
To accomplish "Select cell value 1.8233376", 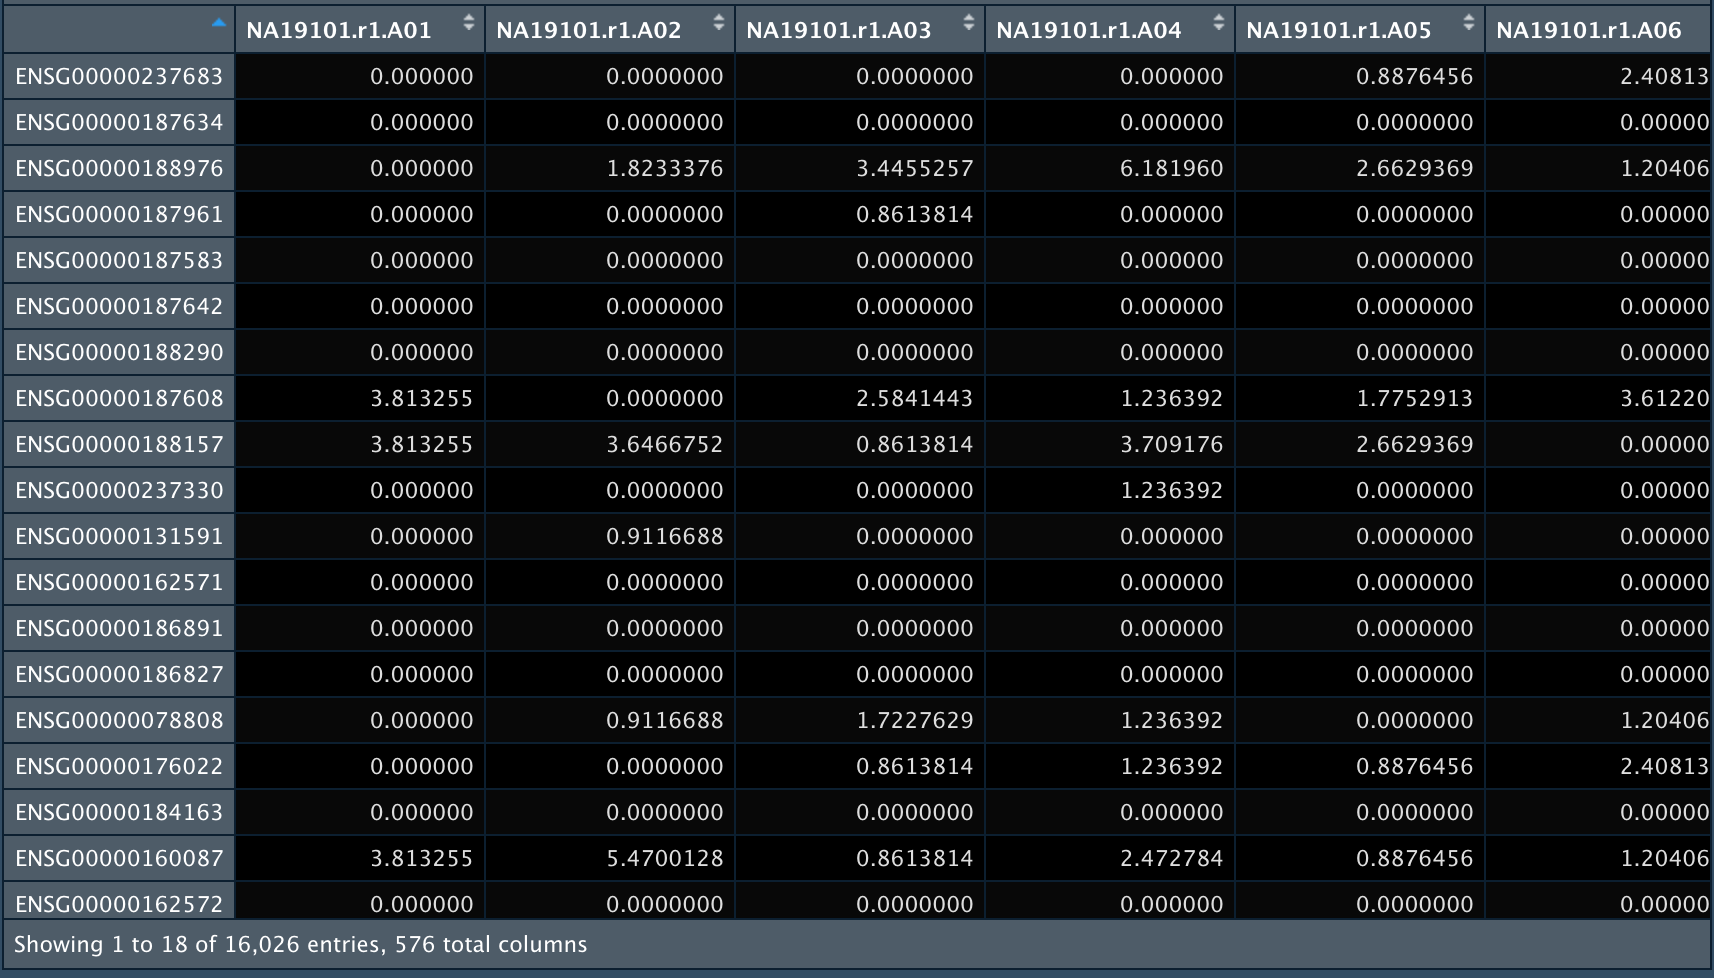I will [665, 168].
